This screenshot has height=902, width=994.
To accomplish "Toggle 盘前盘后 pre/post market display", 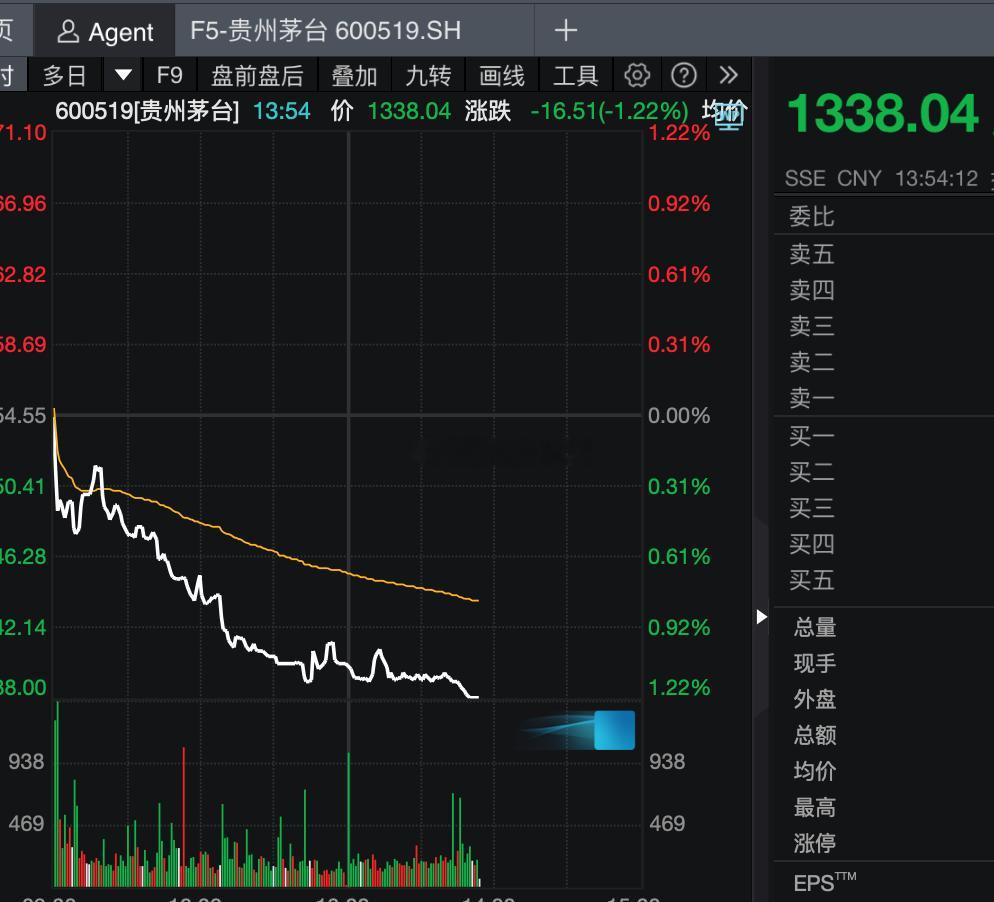I will (x=257, y=75).
